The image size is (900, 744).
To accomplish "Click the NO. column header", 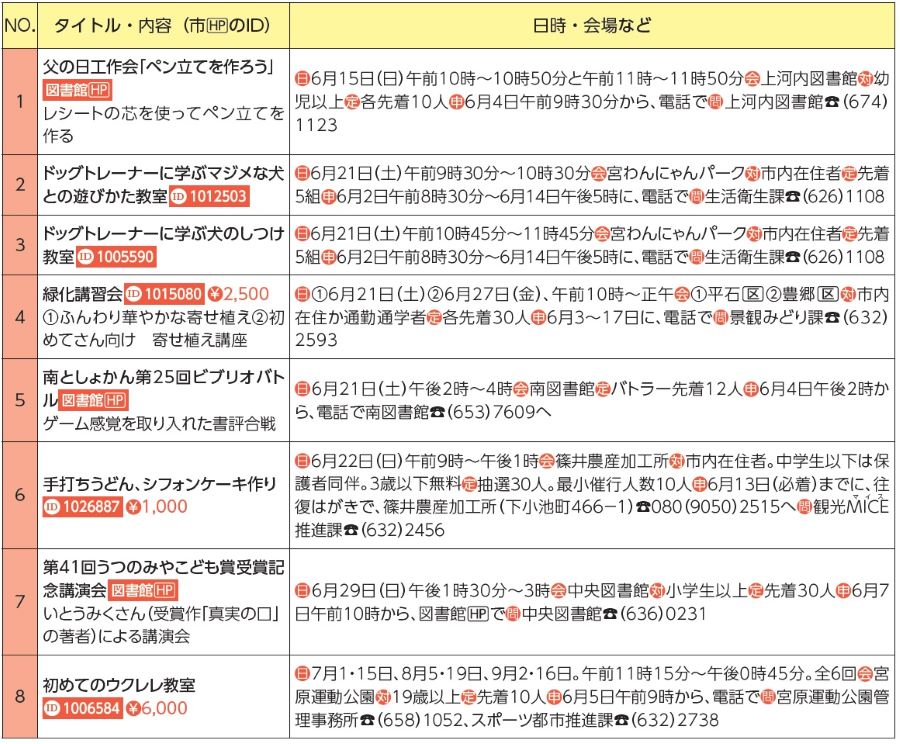I will point(20,26).
